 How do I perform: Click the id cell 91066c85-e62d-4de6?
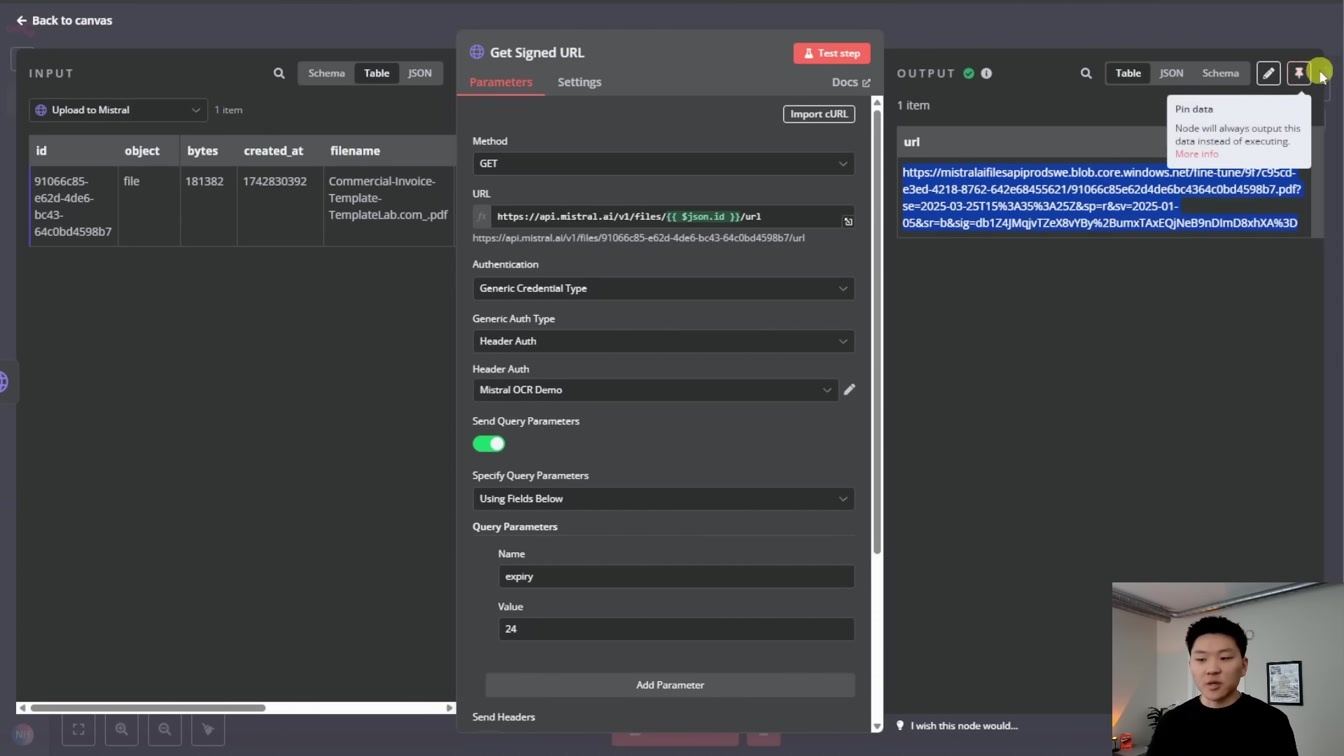pyautogui.click(x=73, y=206)
